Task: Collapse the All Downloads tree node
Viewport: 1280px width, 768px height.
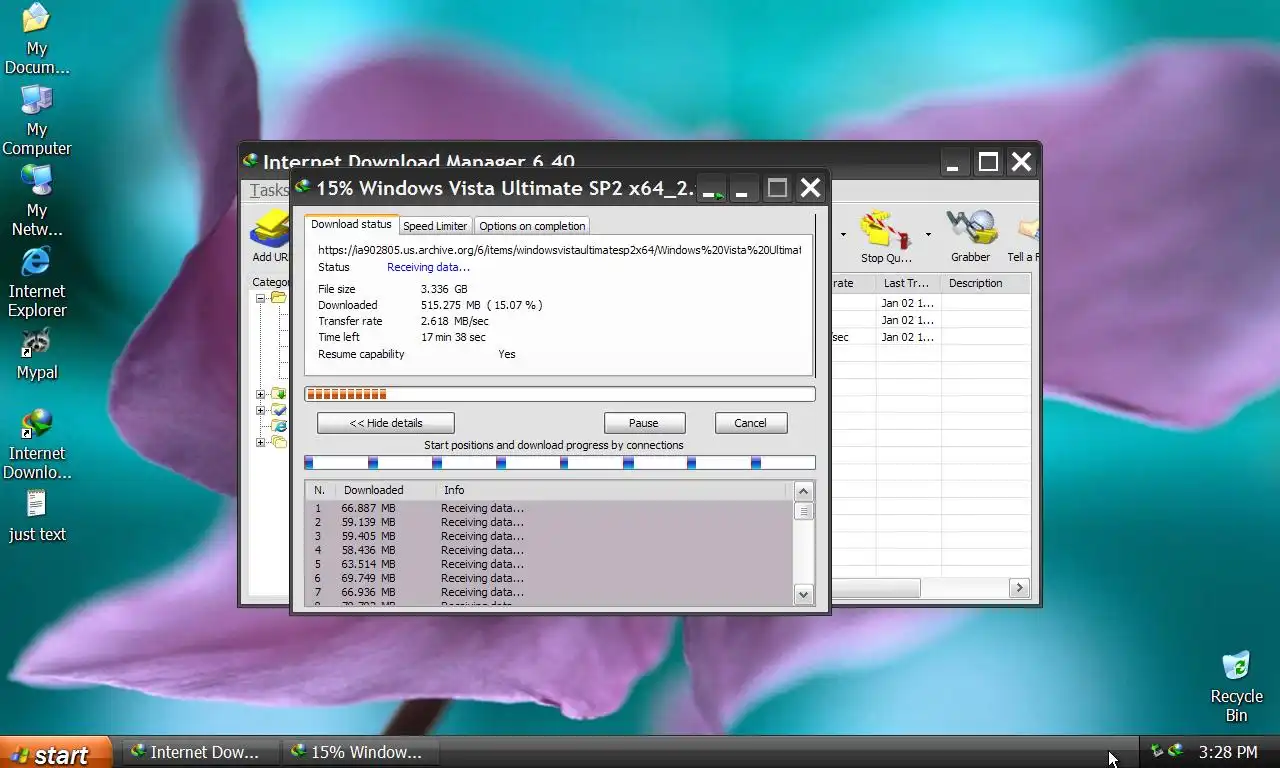Action: point(260,298)
